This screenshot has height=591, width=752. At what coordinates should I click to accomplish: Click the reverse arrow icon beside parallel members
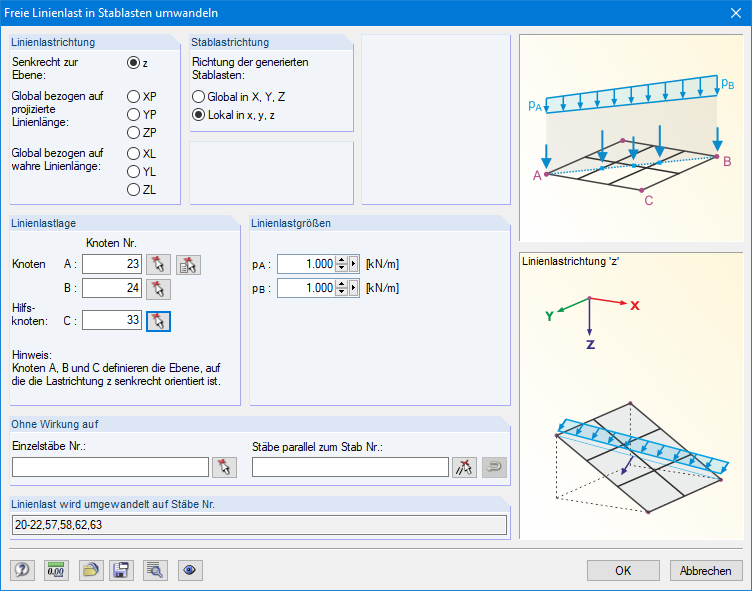(x=494, y=467)
